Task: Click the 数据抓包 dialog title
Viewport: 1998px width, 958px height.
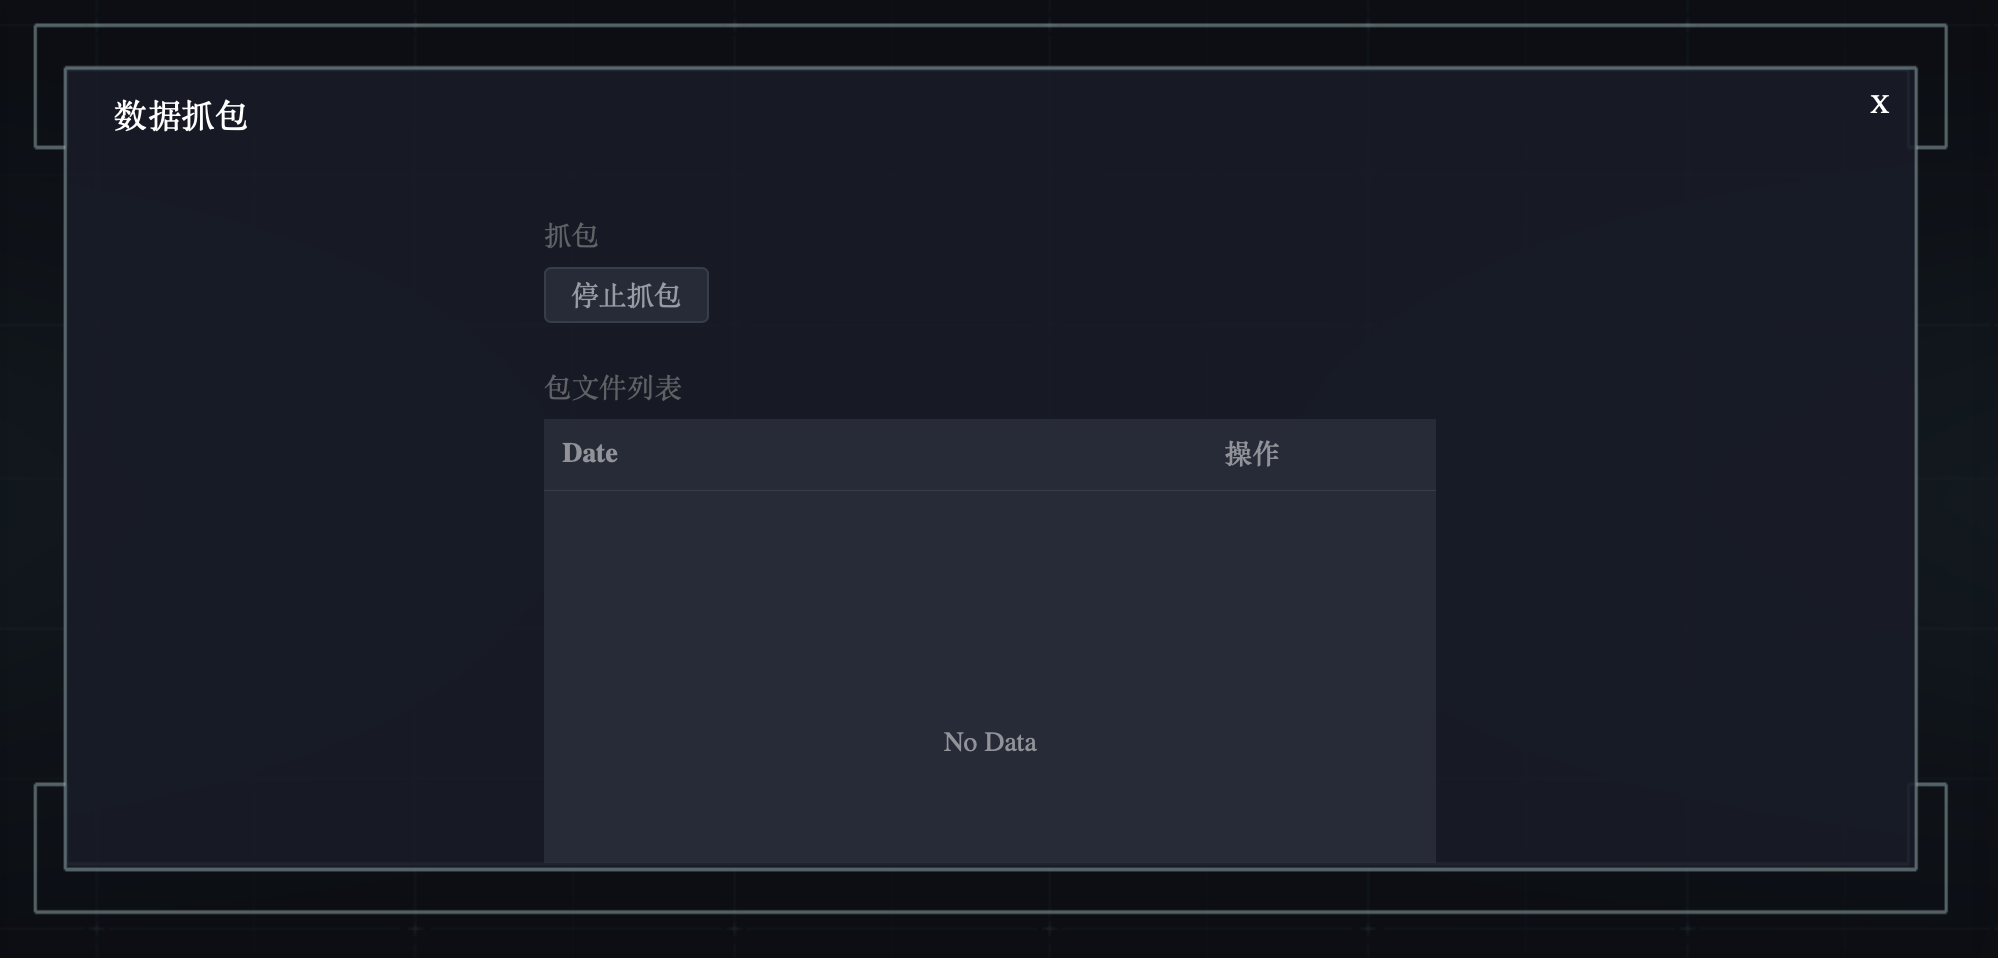Action: 180,116
